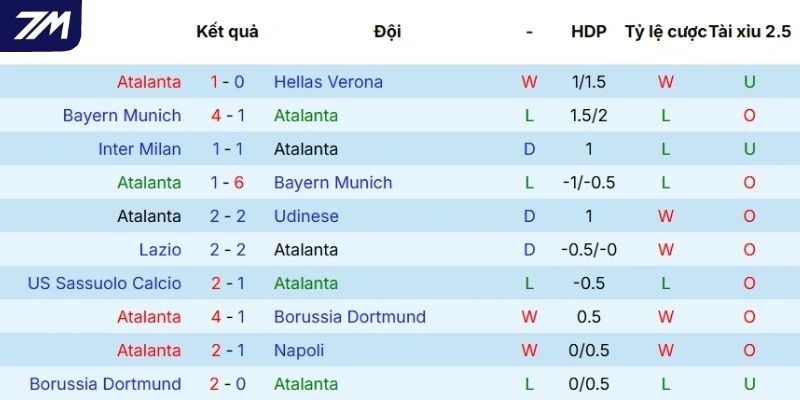Open the US Sassuolo Calcio link
Viewport: 800px width, 400px height.
point(105,283)
